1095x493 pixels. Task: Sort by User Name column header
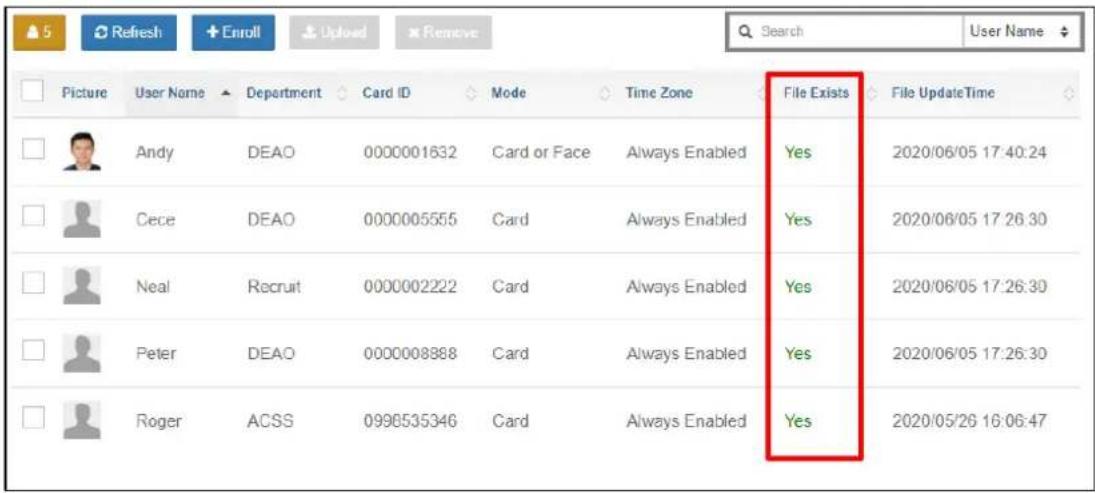pyautogui.click(x=180, y=93)
